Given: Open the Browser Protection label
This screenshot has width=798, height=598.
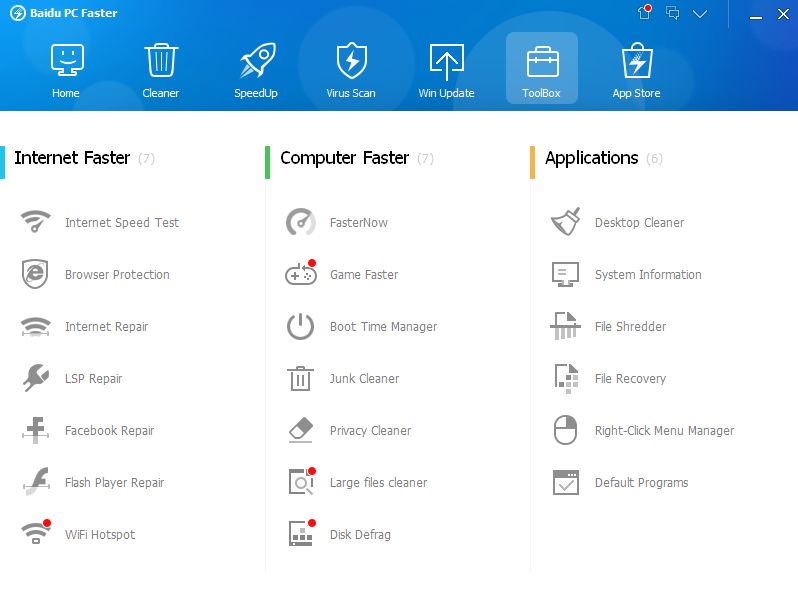Looking at the screenshot, I should [x=117, y=274].
